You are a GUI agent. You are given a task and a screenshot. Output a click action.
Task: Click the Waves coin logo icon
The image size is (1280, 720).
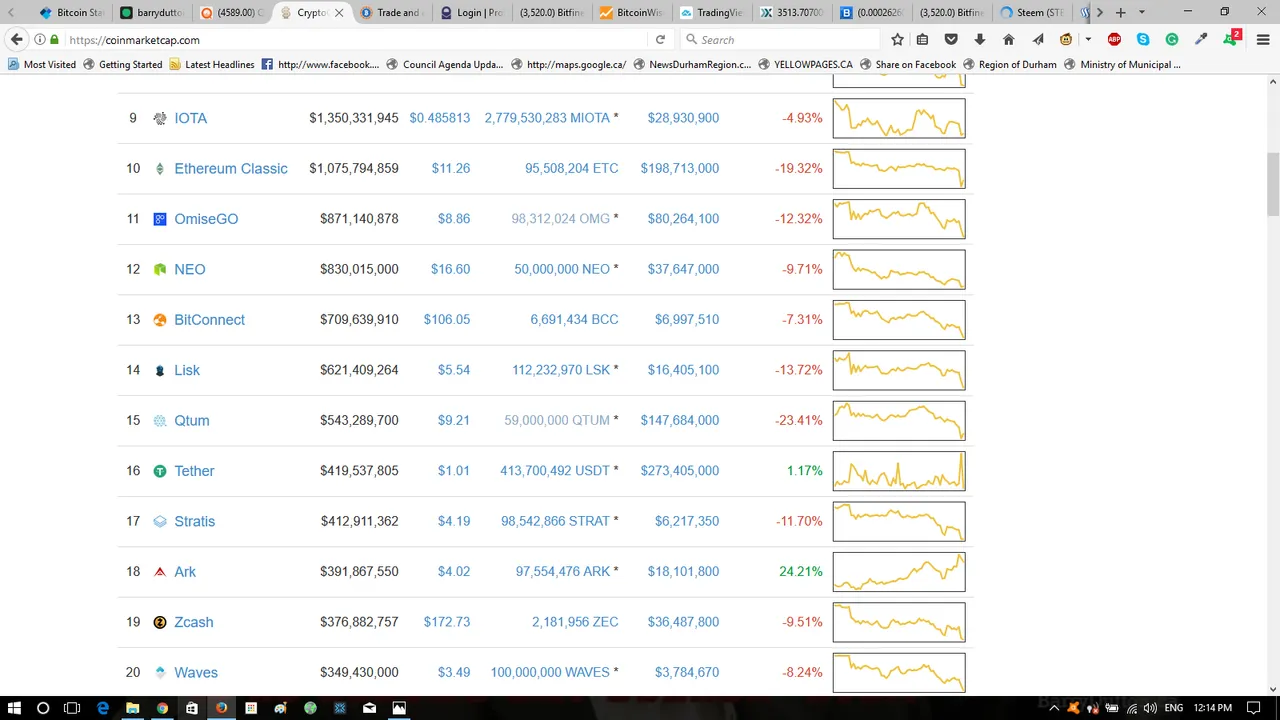(x=159, y=673)
